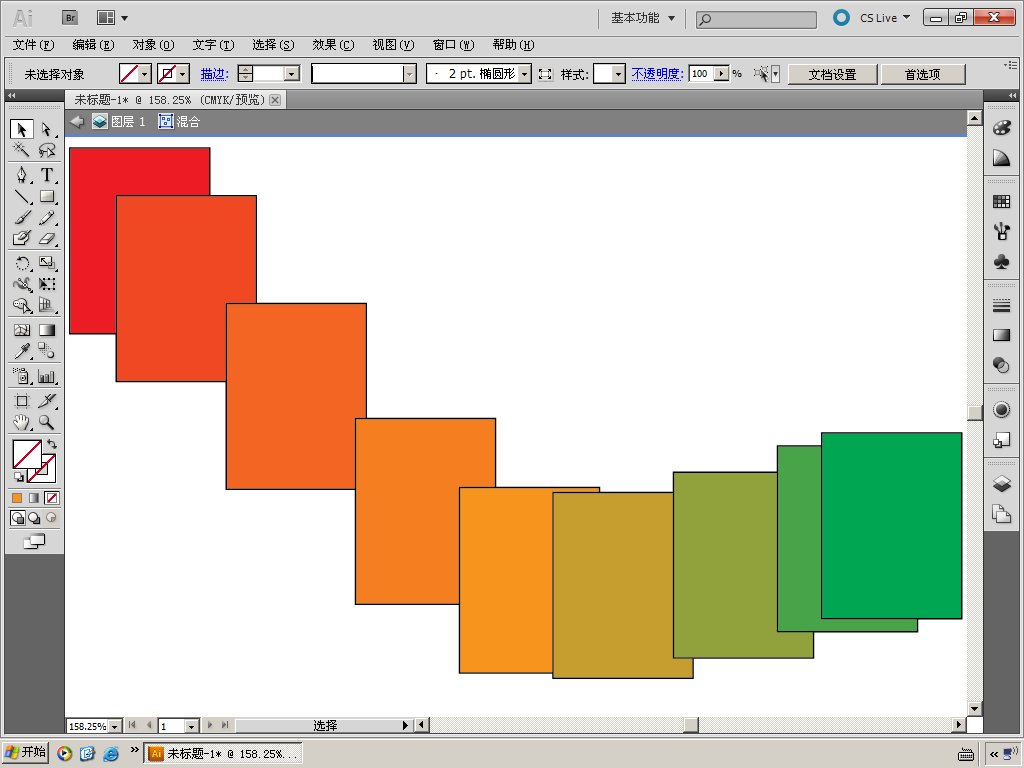Open the Color panel palette icon
The width and height of the screenshot is (1024, 768).
pos(1001,128)
